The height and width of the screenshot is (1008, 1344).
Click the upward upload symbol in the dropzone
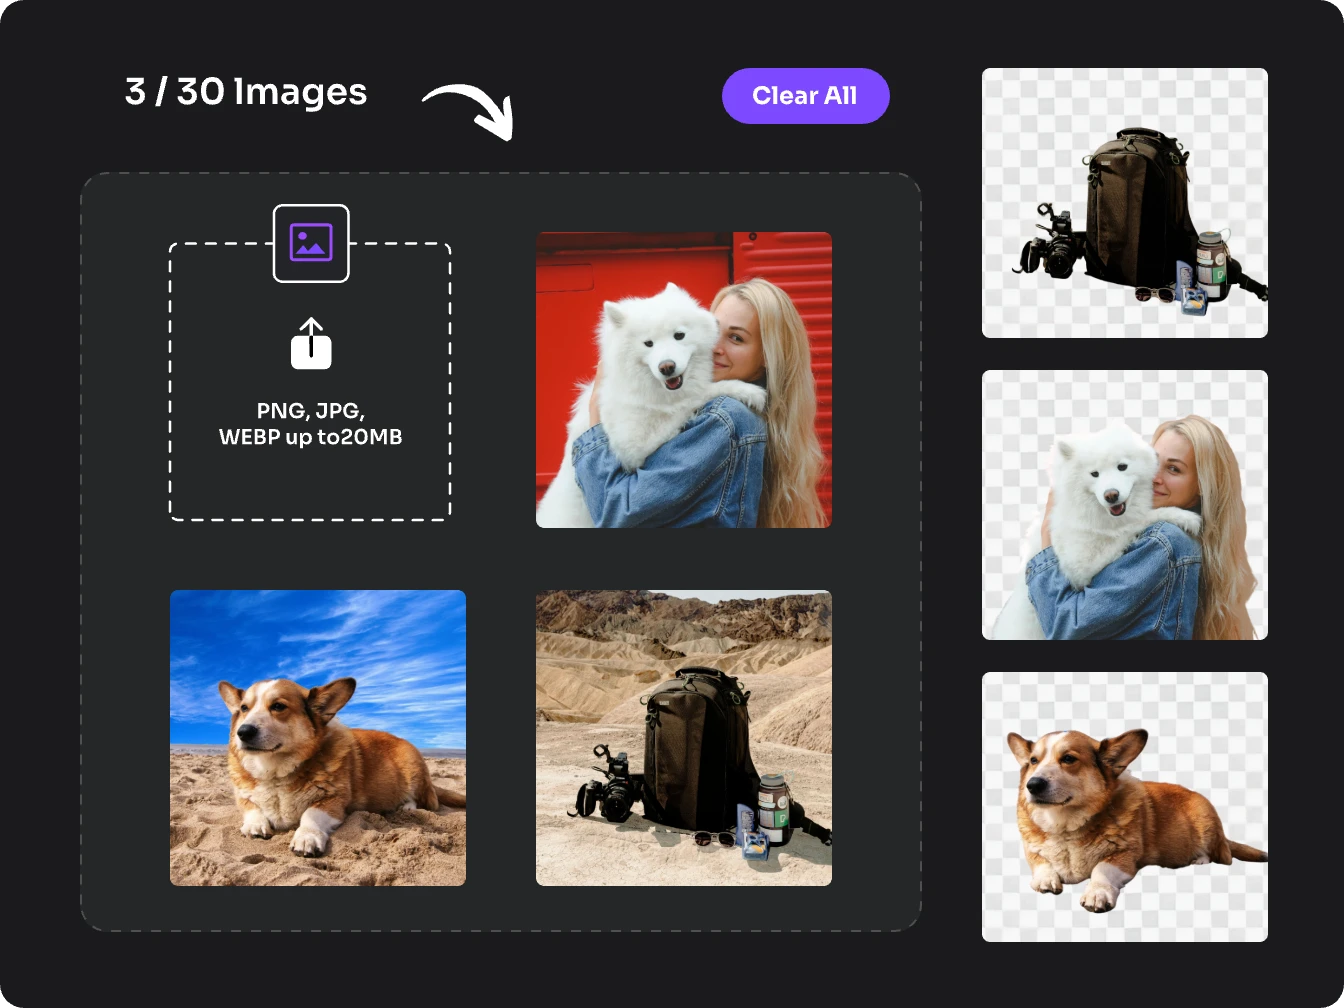[311, 344]
